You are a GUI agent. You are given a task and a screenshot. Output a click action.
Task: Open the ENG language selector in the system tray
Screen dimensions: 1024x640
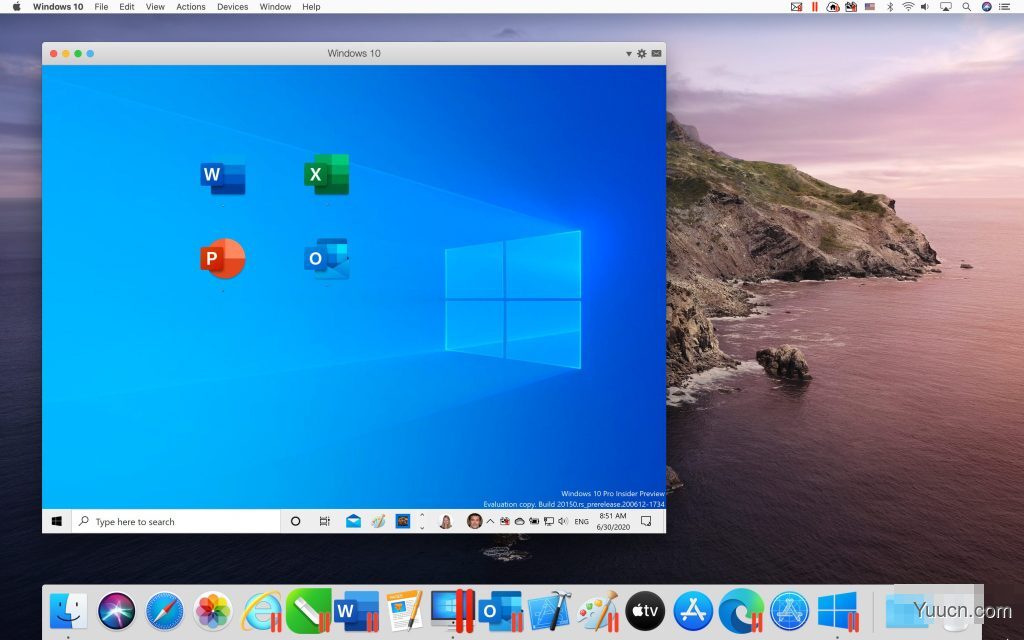581,521
